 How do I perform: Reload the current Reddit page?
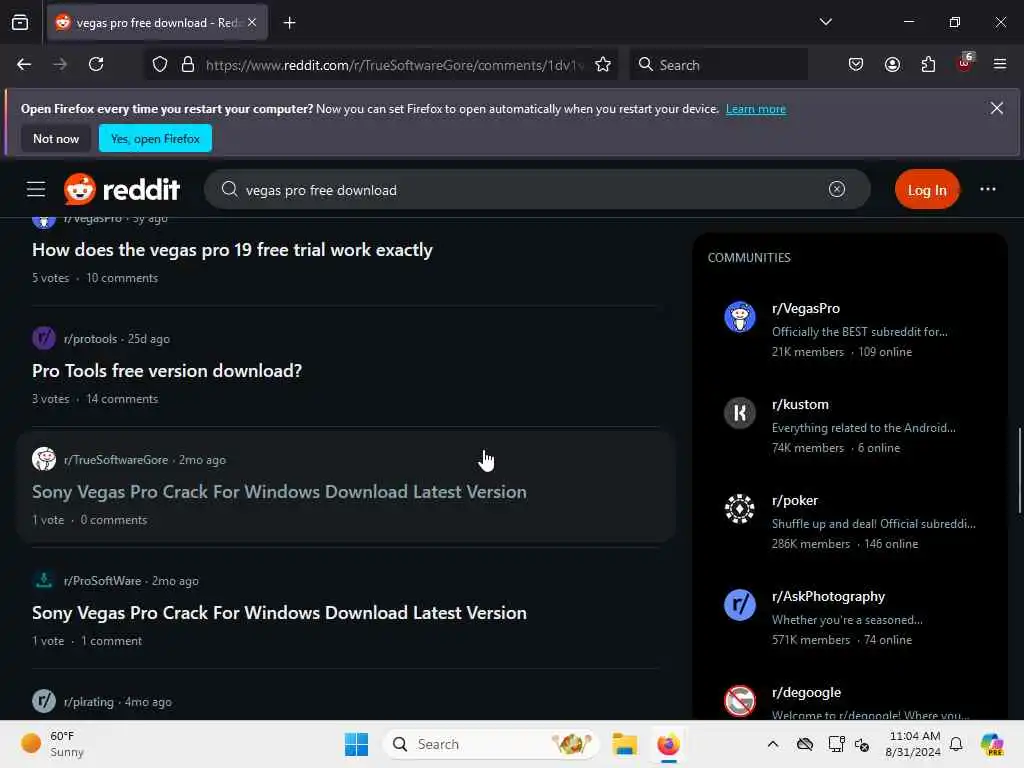tap(96, 64)
